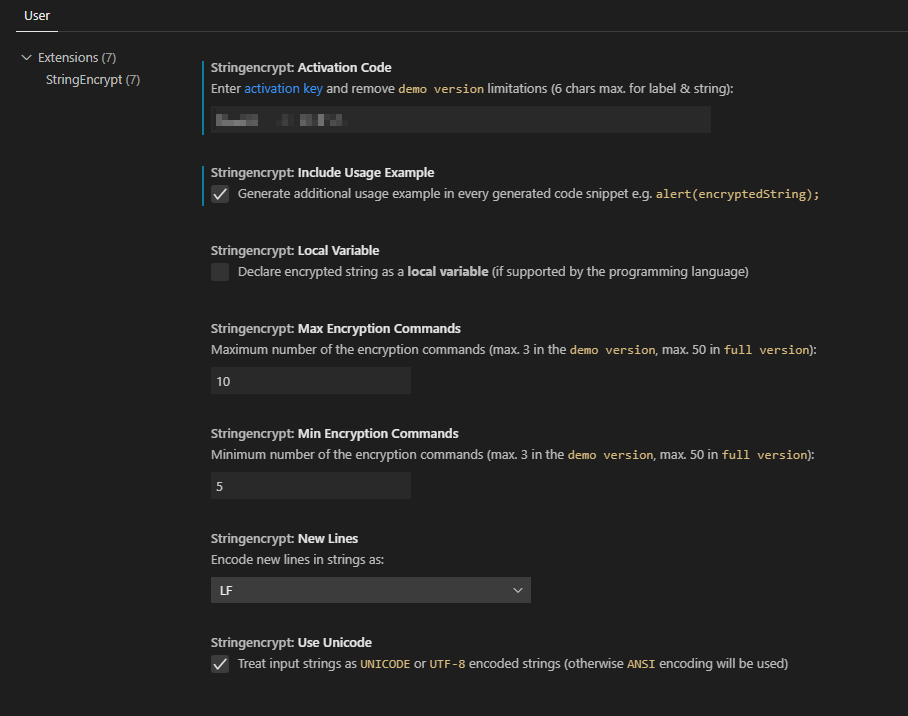Click the Declare encrypted string description text
The width and height of the screenshot is (908, 716).
tap(493, 272)
